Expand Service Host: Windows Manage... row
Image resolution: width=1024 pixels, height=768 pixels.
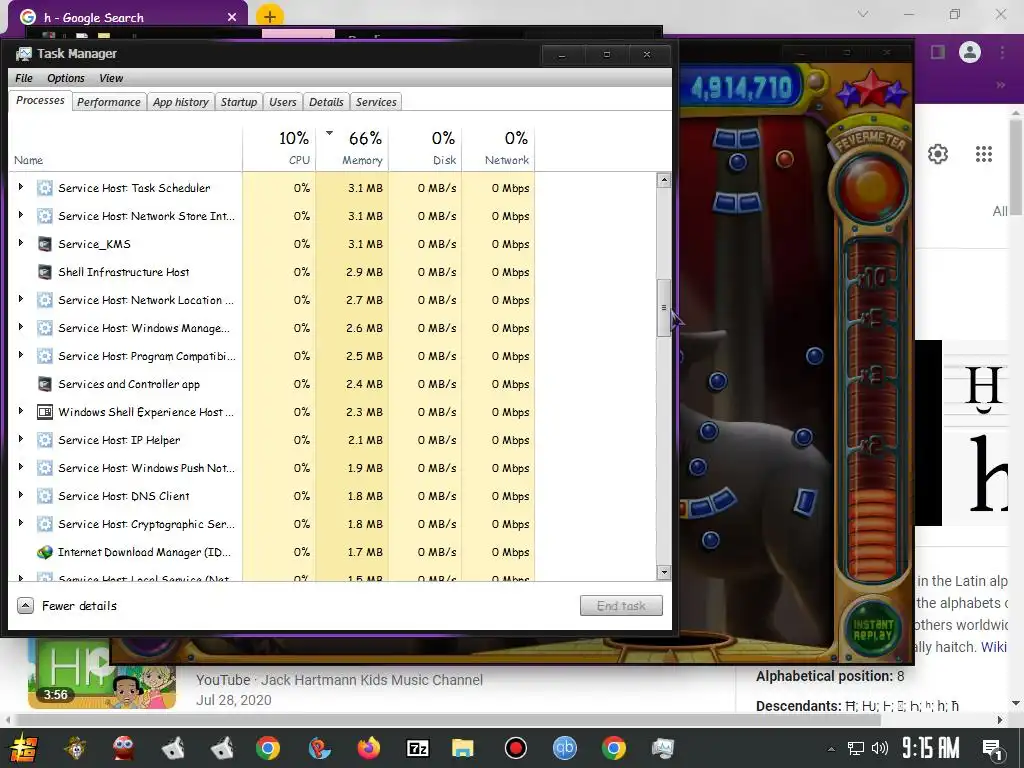(21, 327)
